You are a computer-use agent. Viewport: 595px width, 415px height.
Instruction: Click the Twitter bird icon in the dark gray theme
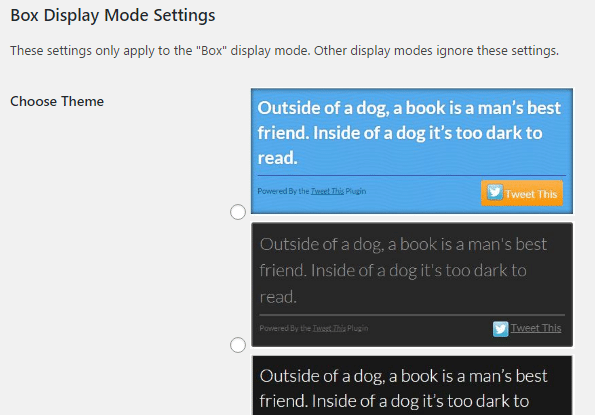pyautogui.click(x=500, y=329)
